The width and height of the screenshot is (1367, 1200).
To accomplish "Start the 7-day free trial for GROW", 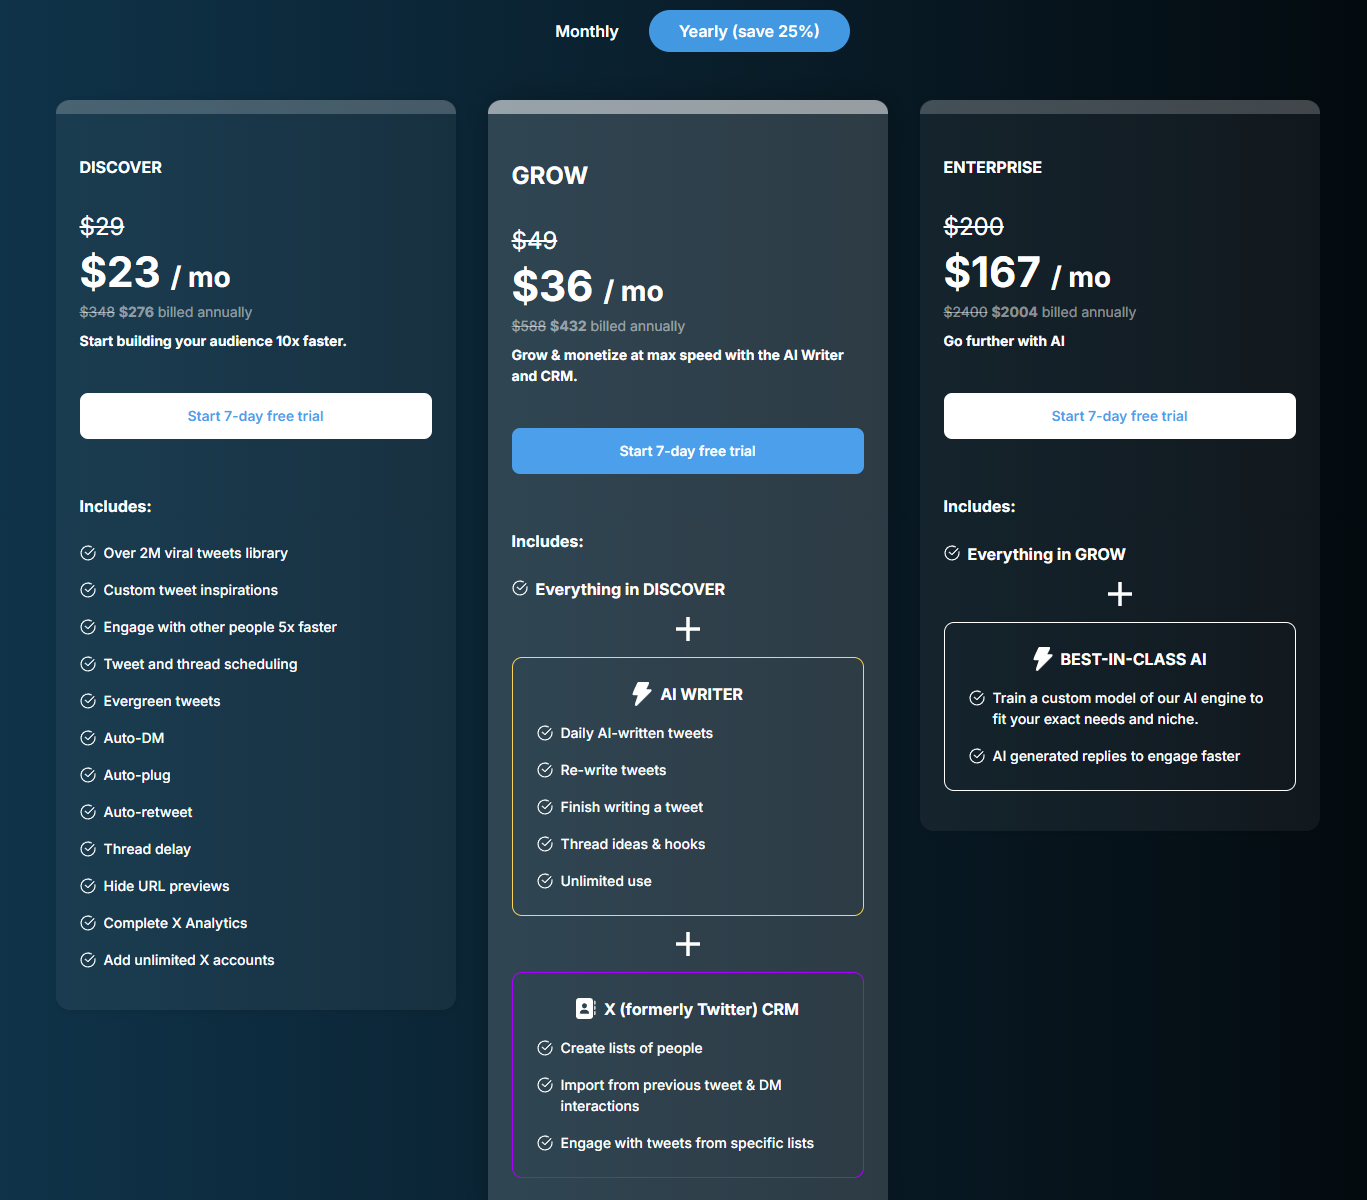I will point(687,450).
